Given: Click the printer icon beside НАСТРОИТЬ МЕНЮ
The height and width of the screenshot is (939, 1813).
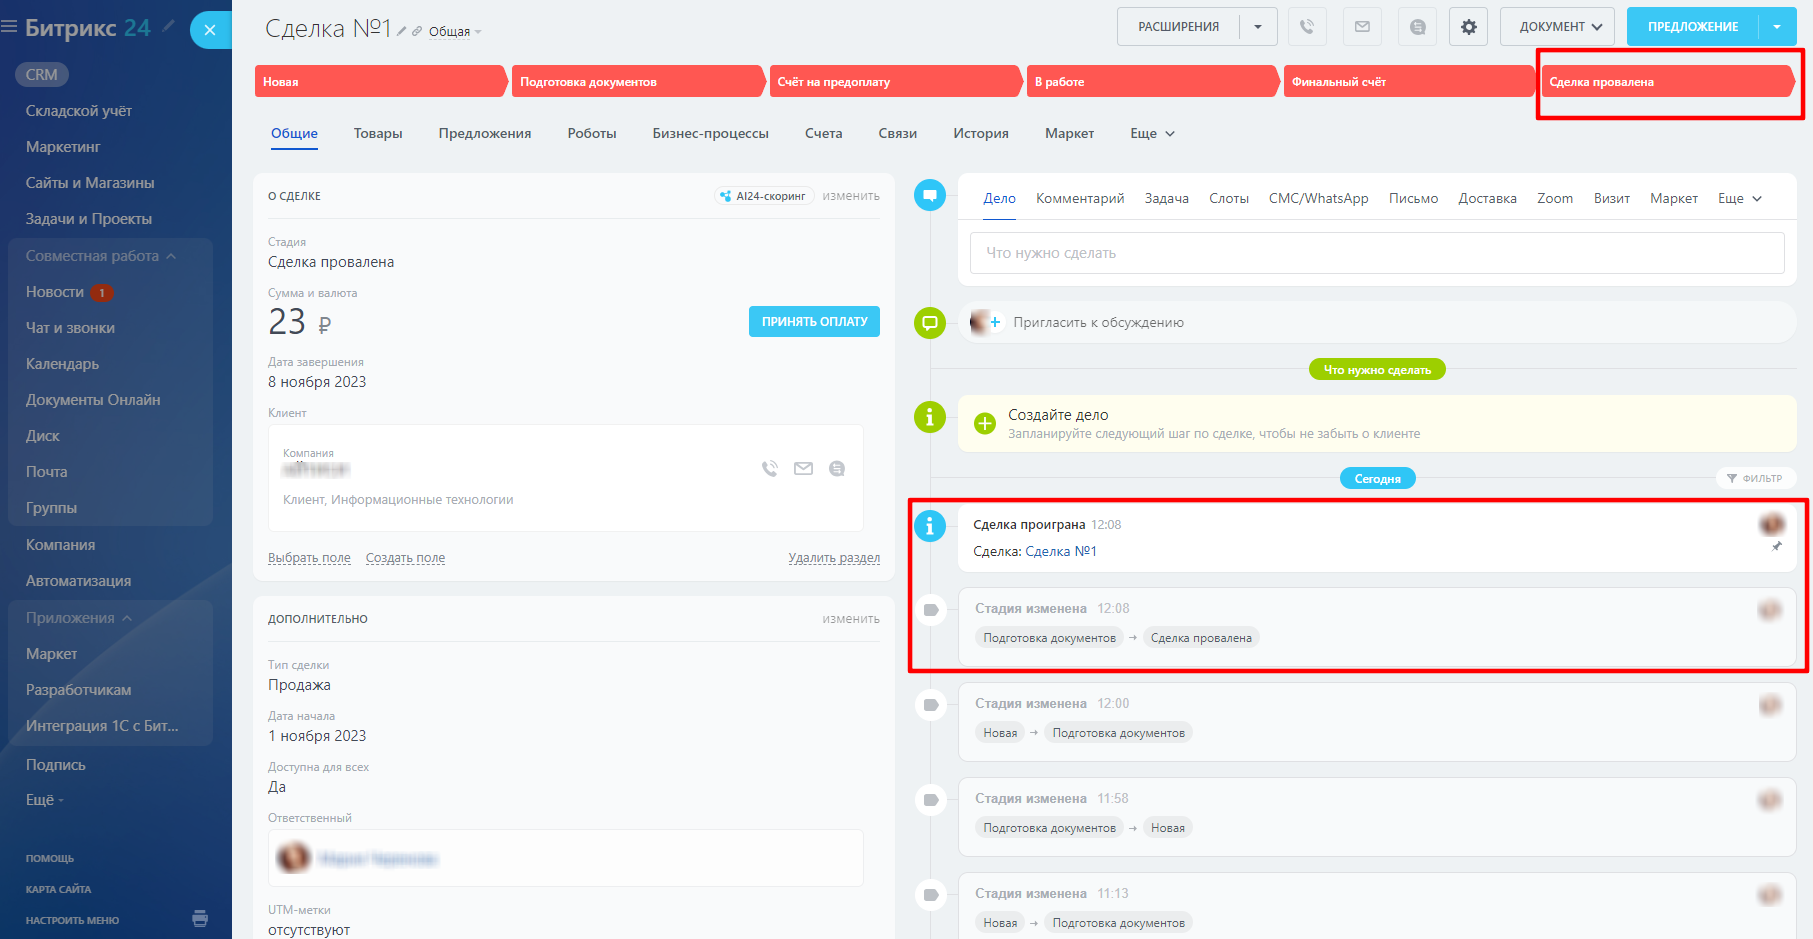Looking at the screenshot, I should pos(200,918).
